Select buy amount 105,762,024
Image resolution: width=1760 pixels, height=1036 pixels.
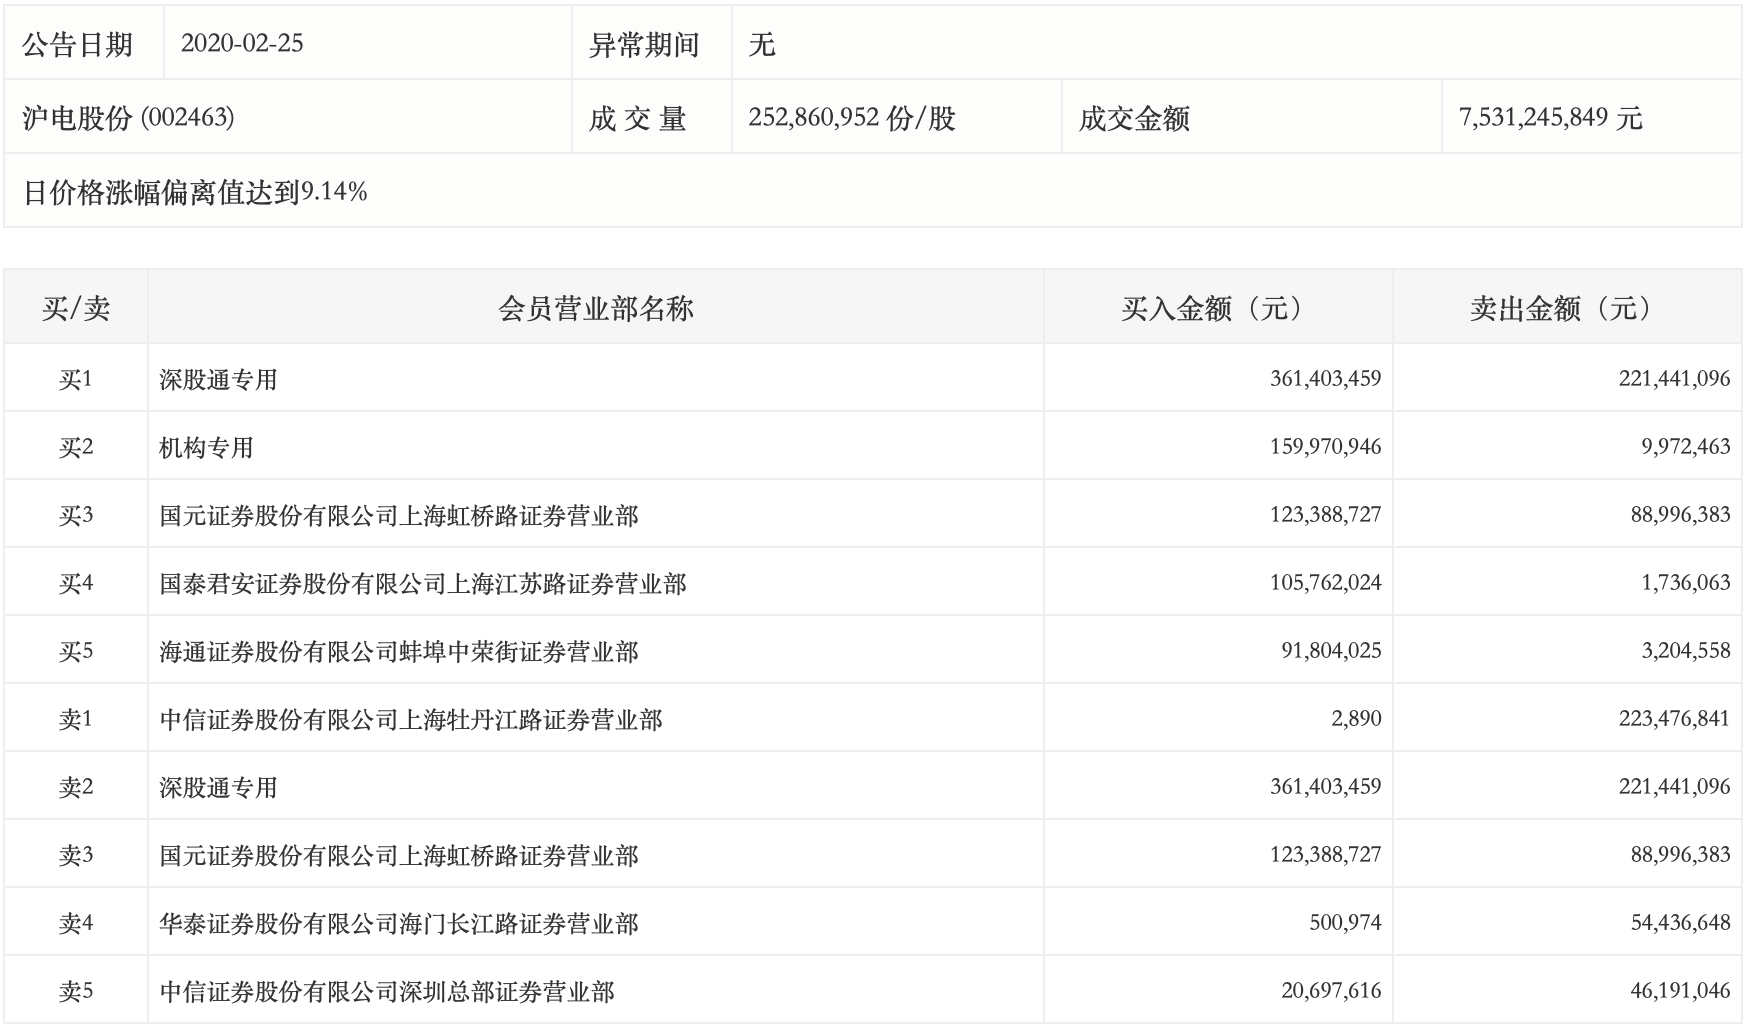point(1326,582)
